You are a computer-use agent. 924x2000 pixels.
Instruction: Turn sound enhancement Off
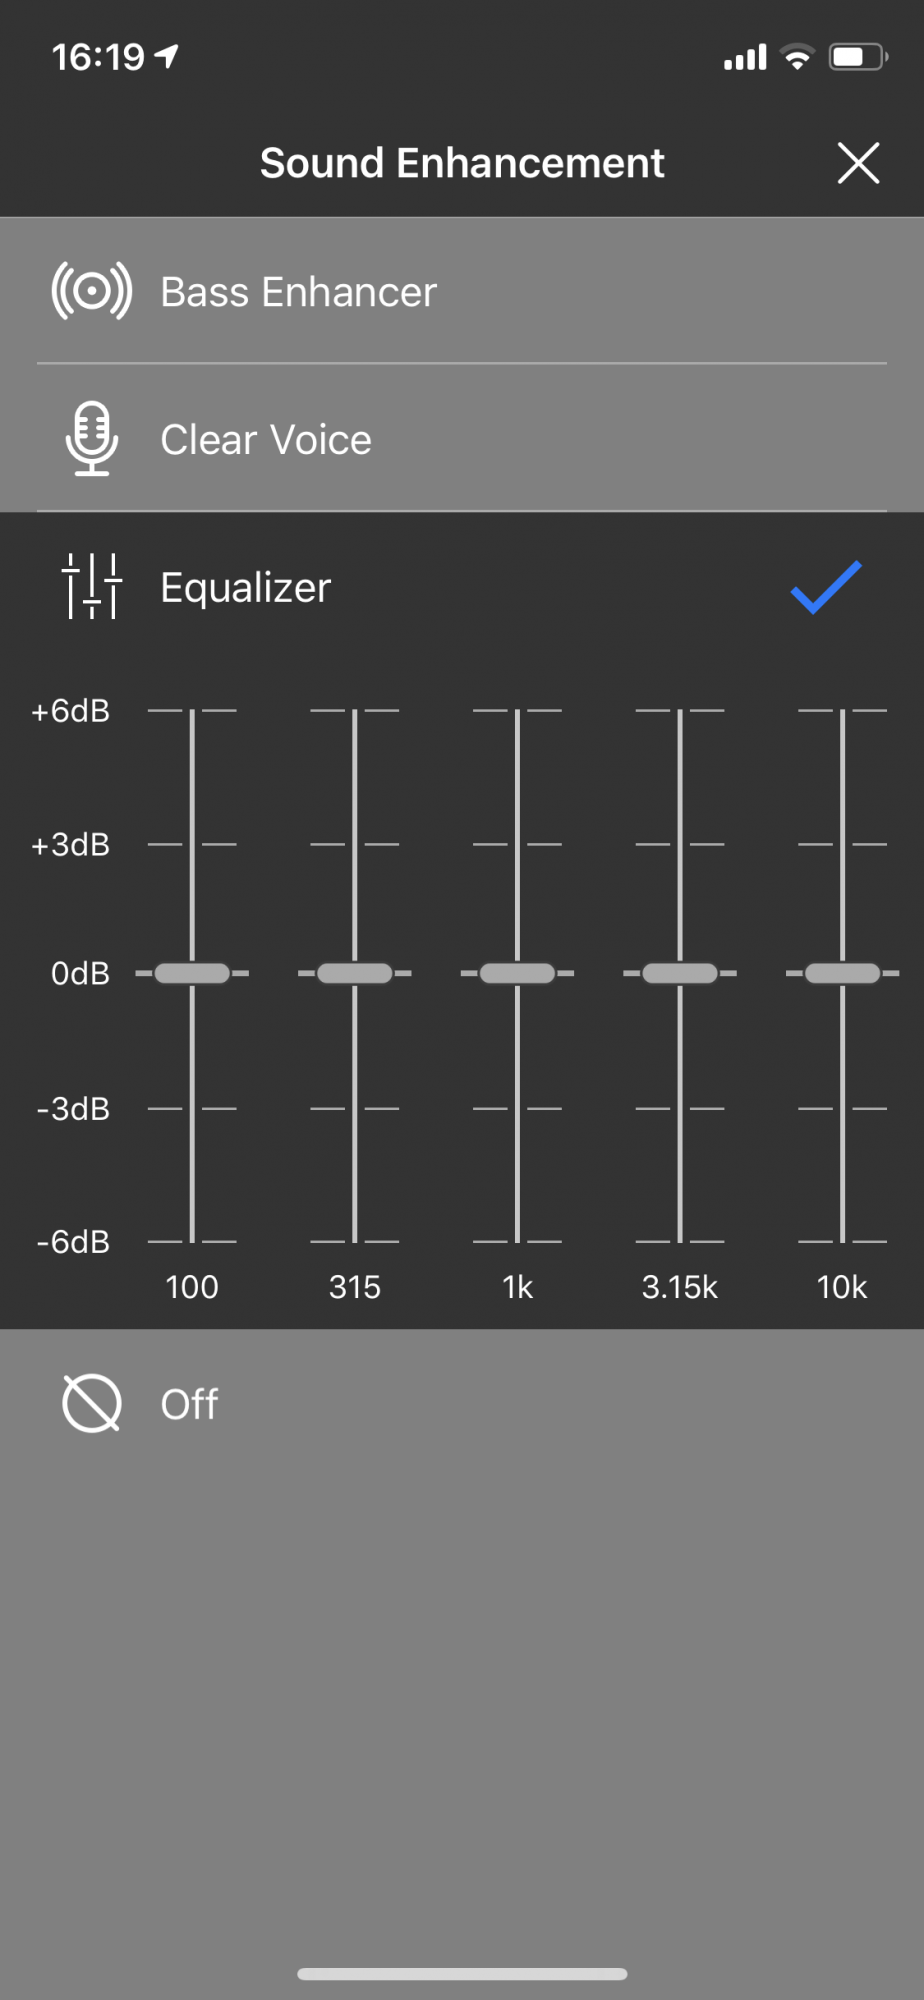point(189,1404)
